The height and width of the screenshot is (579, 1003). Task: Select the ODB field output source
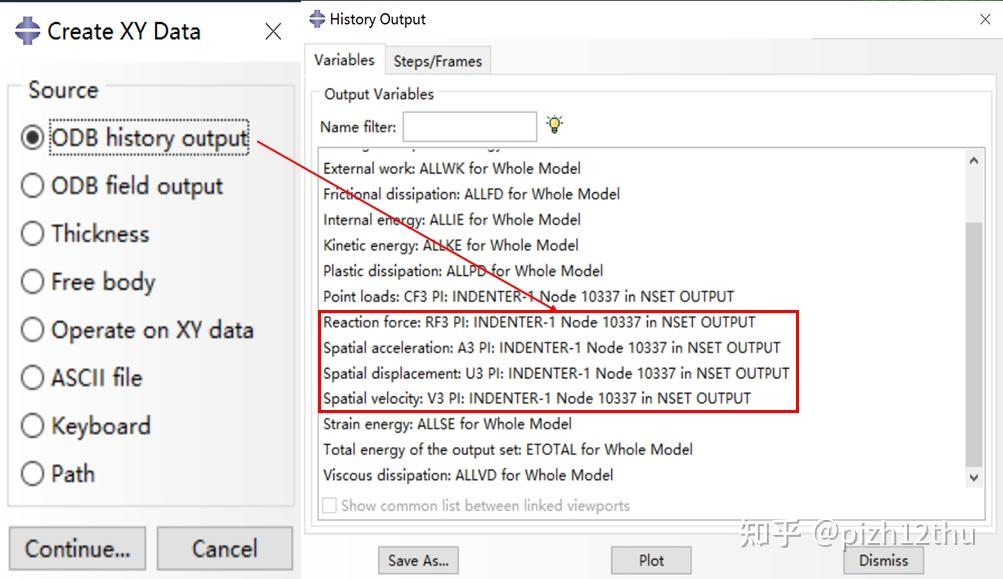coord(31,186)
